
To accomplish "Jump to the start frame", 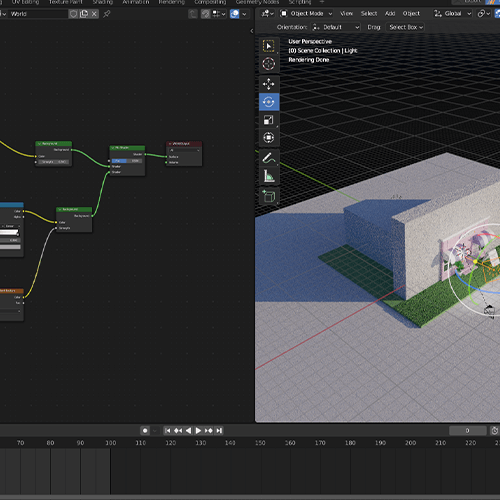I will (x=168, y=431).
